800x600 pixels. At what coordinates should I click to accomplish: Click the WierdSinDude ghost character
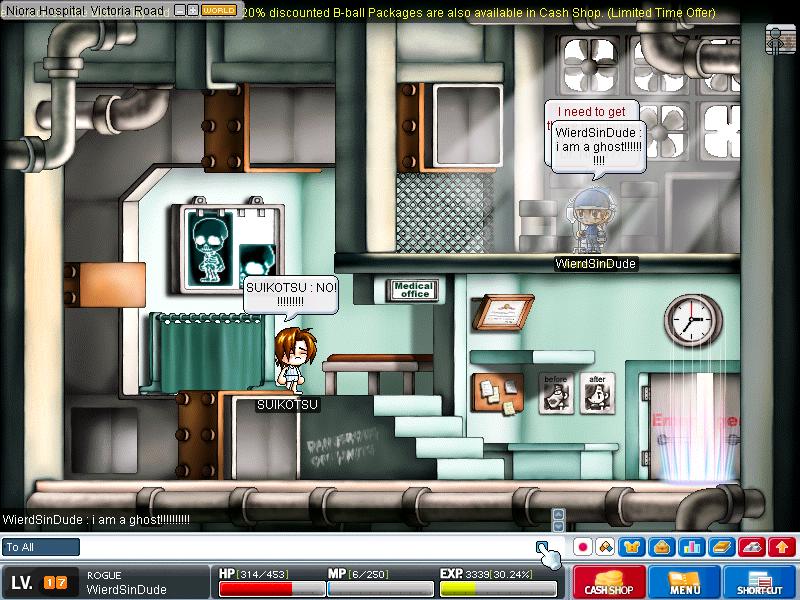(x=591, y=220)
